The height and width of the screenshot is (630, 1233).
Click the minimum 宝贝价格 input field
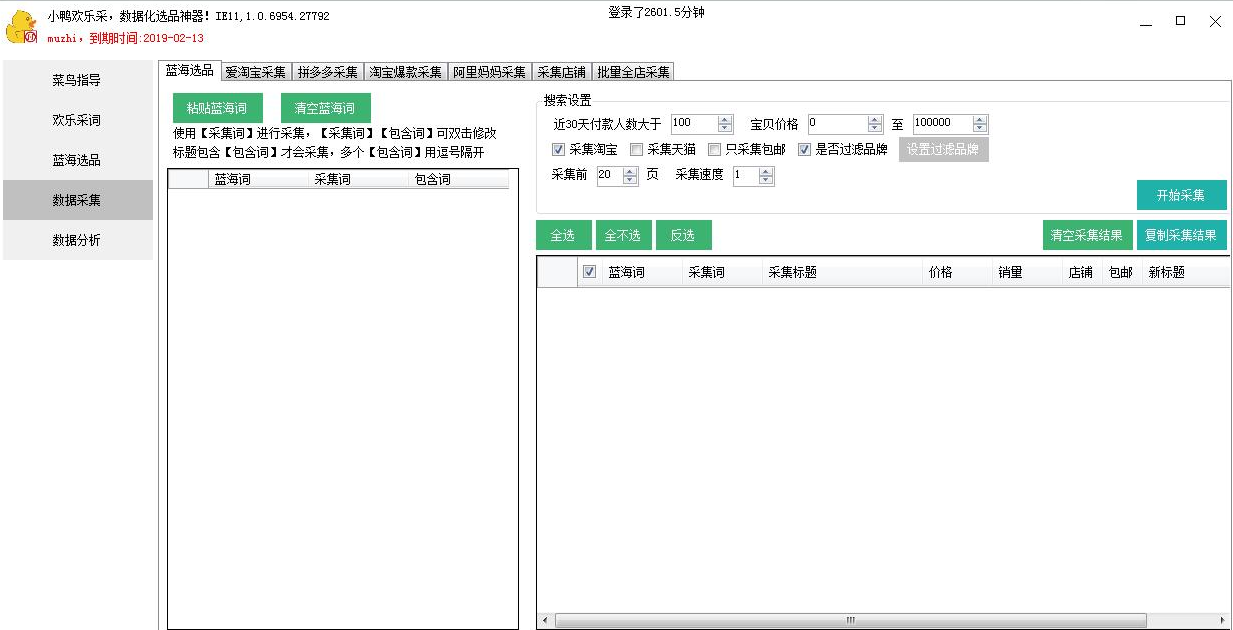click(836, 124)
